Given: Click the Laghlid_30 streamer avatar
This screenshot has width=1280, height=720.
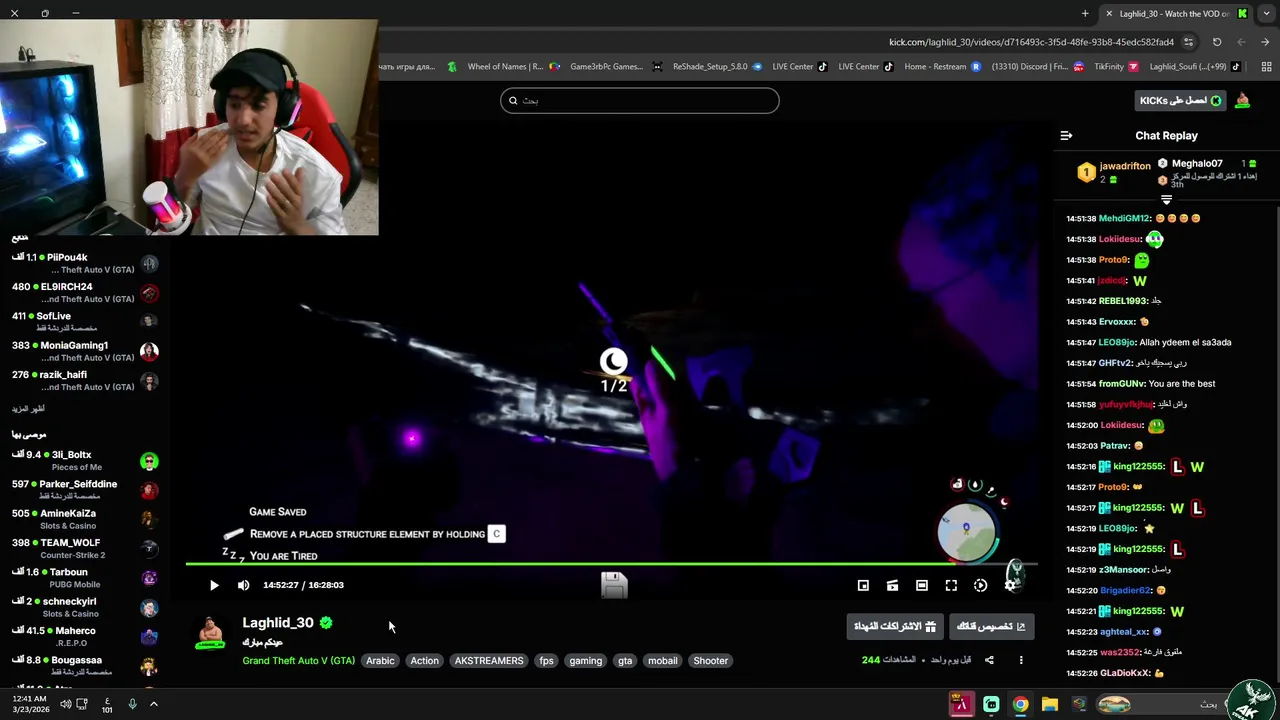Looking at the screenshot, I should coord(210,633).
